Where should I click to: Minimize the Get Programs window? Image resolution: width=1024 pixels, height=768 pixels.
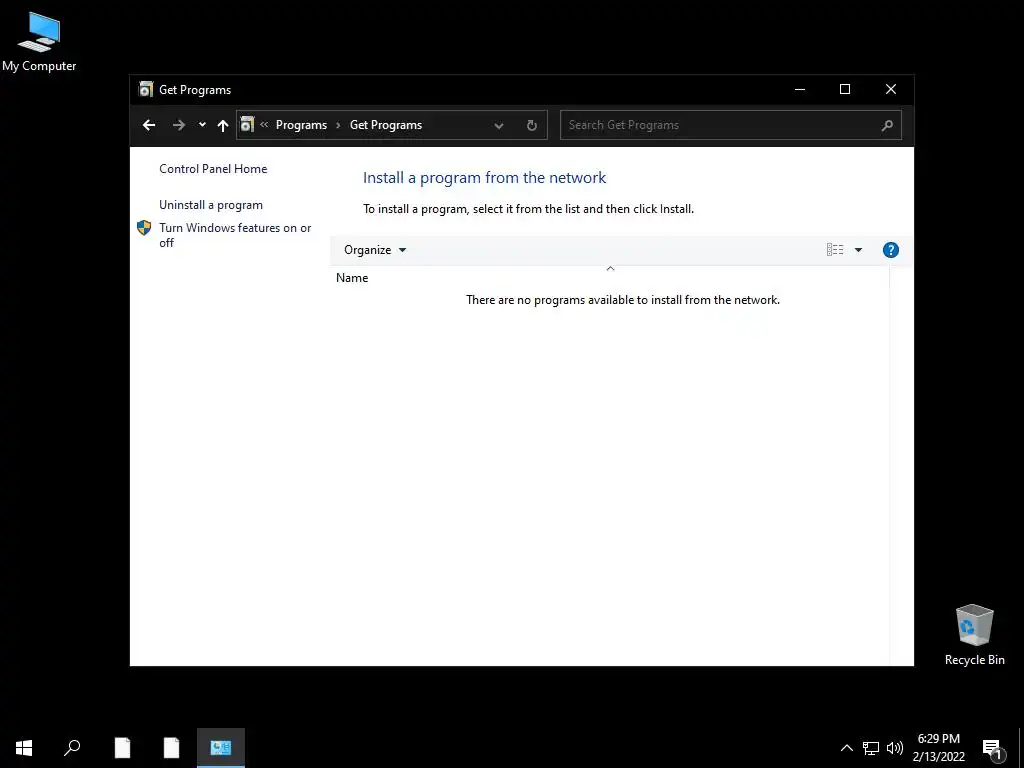[800, 89]
